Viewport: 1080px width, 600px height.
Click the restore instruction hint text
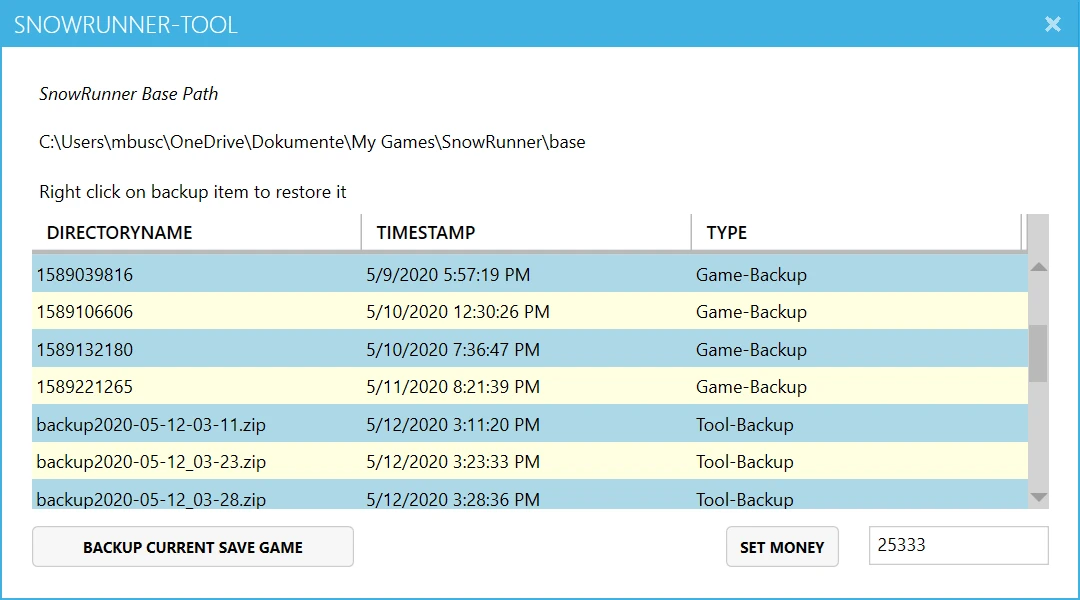click(x=192, y=191)
